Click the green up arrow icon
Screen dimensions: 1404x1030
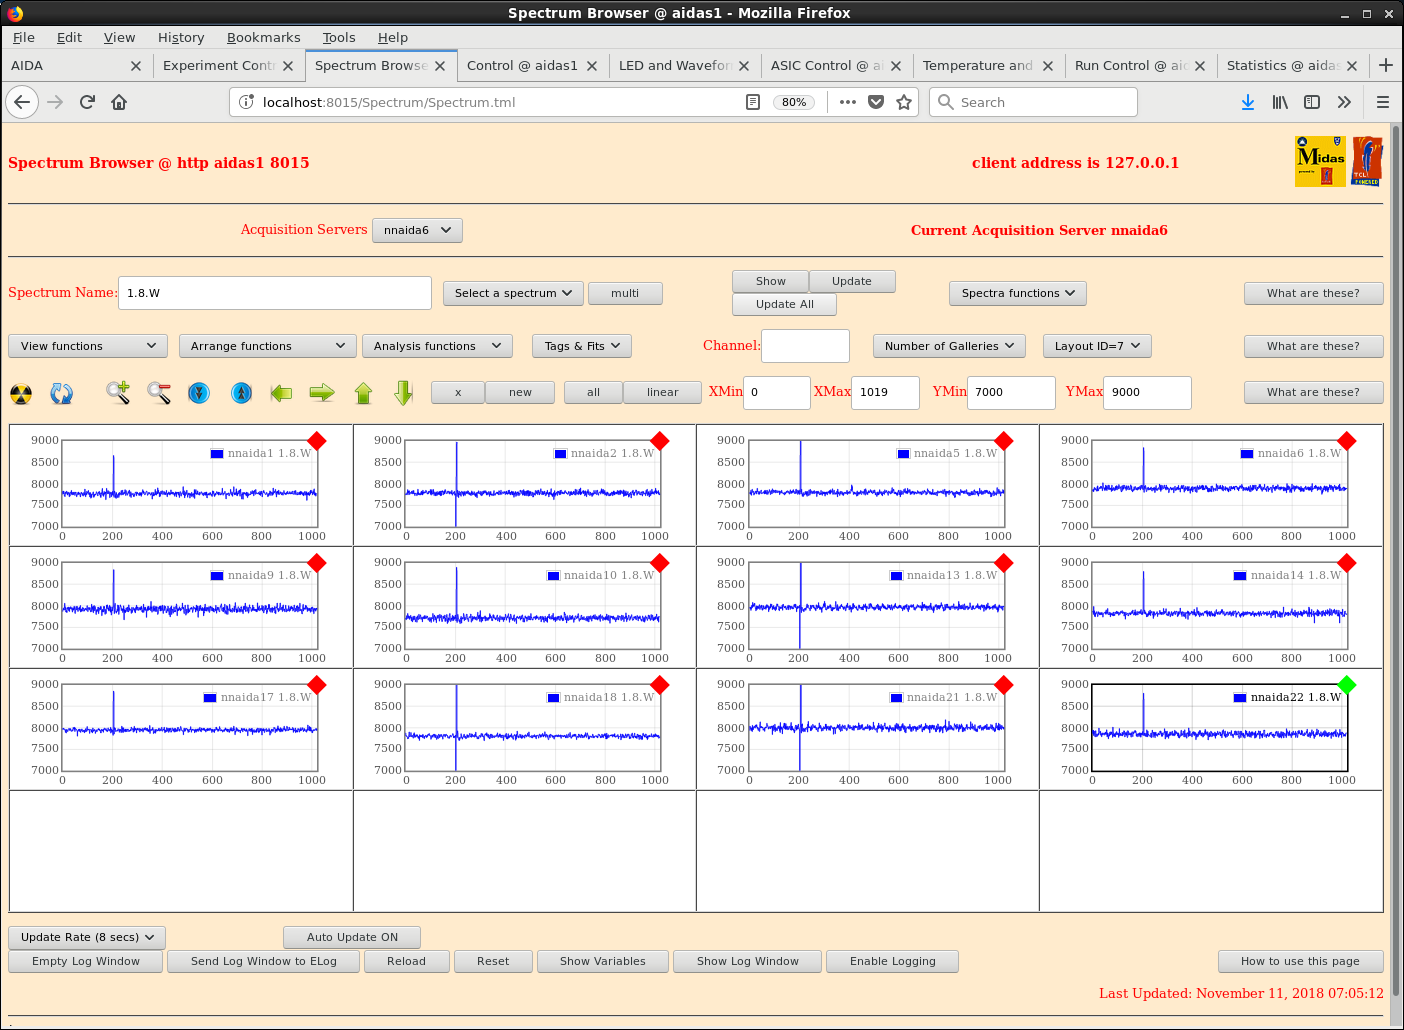pos(363,393)
